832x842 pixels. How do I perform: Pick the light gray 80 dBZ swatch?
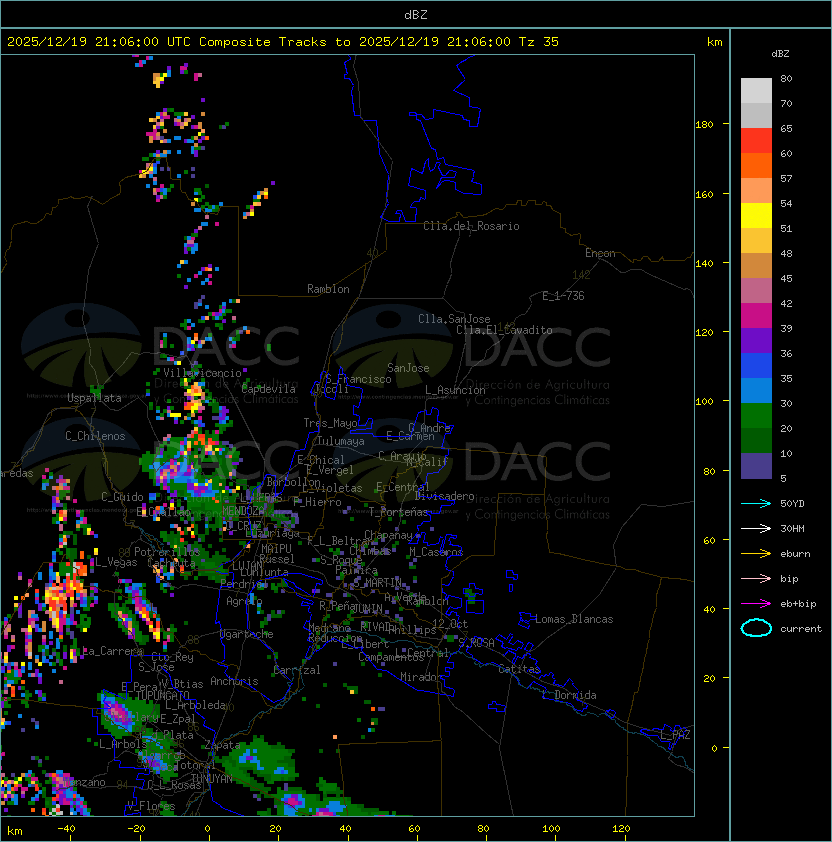pyautogui.click(x=756, y=91)
